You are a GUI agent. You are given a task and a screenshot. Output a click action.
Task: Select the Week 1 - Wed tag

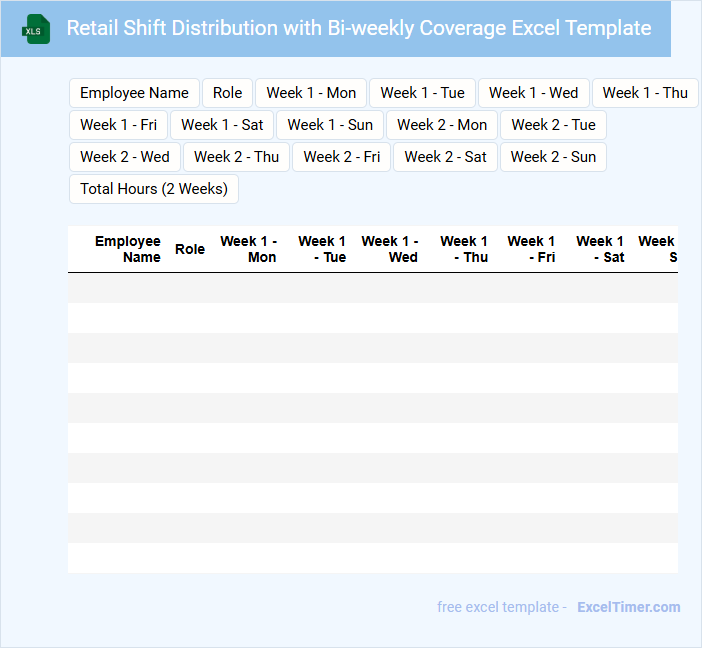534,93
